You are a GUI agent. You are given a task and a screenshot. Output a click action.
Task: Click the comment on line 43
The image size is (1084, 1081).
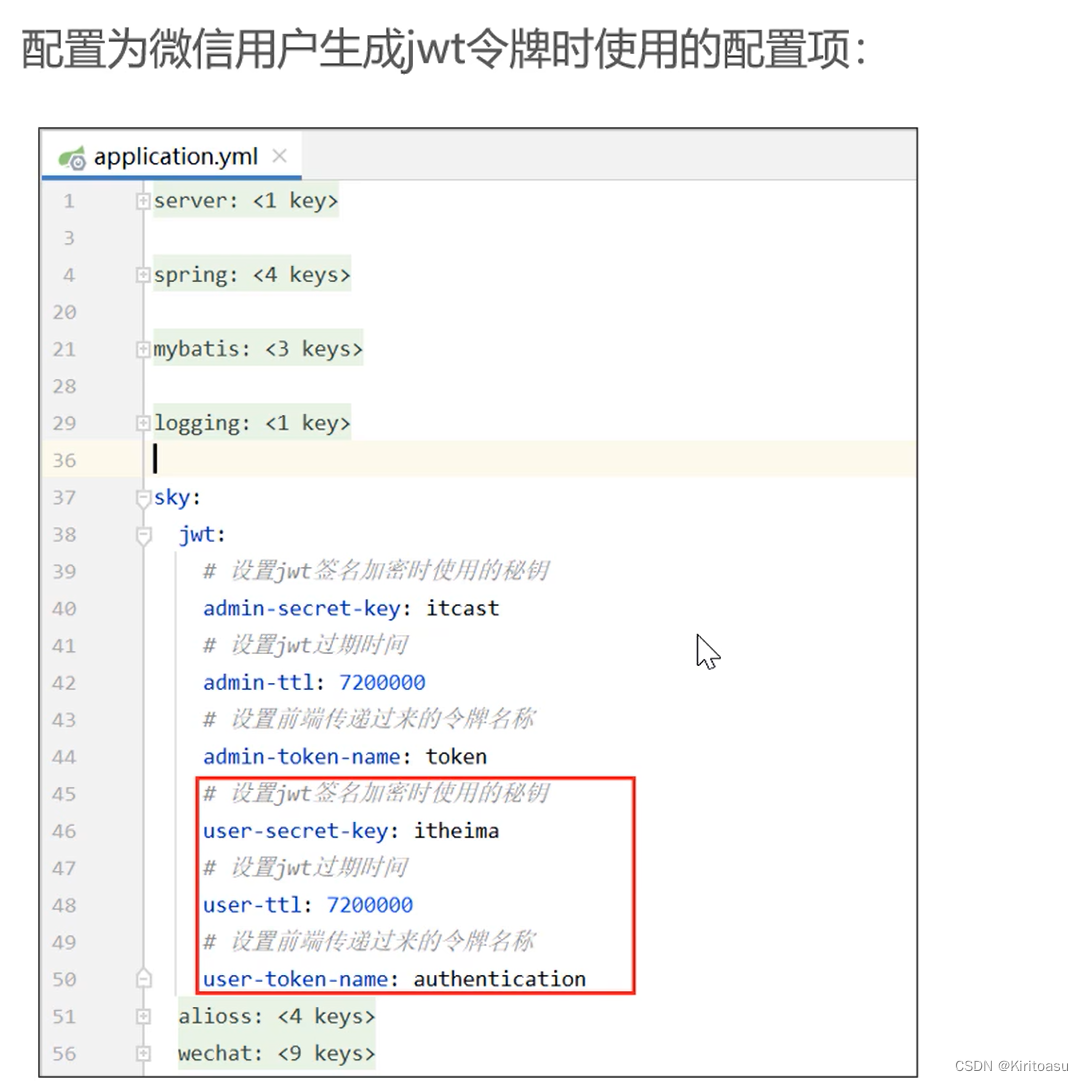coord(369,720)
